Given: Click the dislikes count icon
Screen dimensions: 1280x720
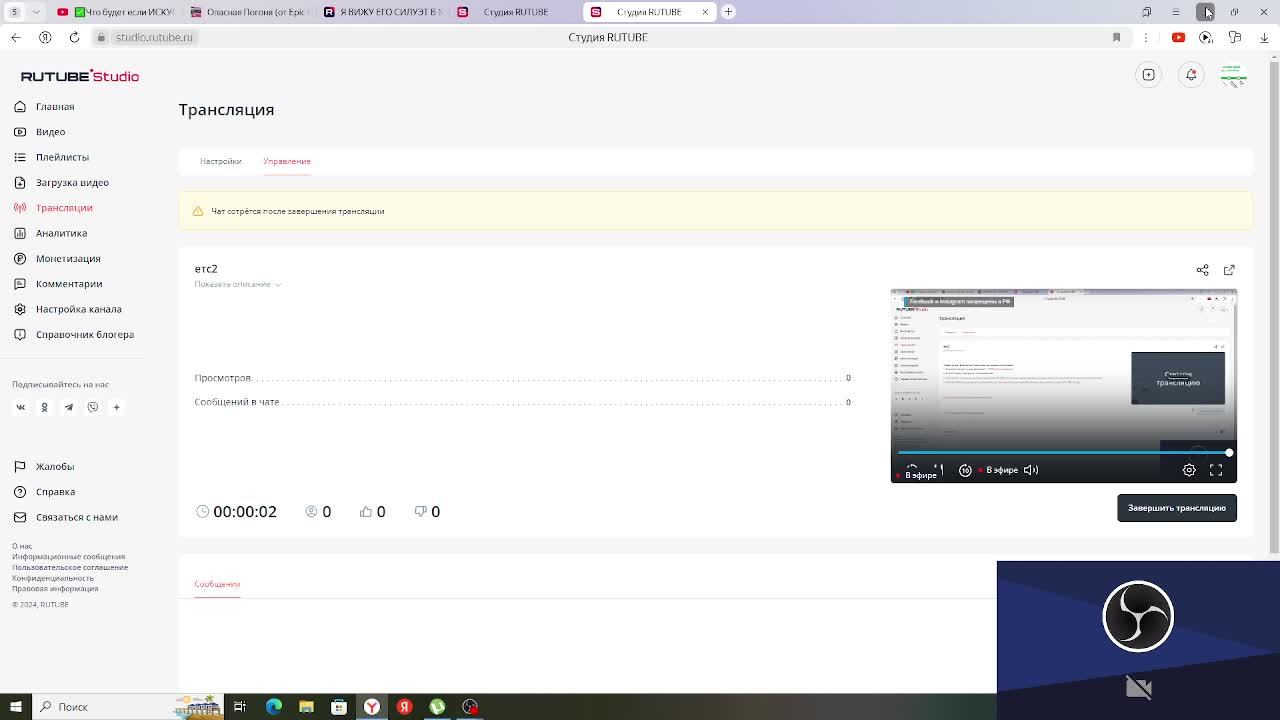Looking at the screenshot, I should click(x=420, y=511).
